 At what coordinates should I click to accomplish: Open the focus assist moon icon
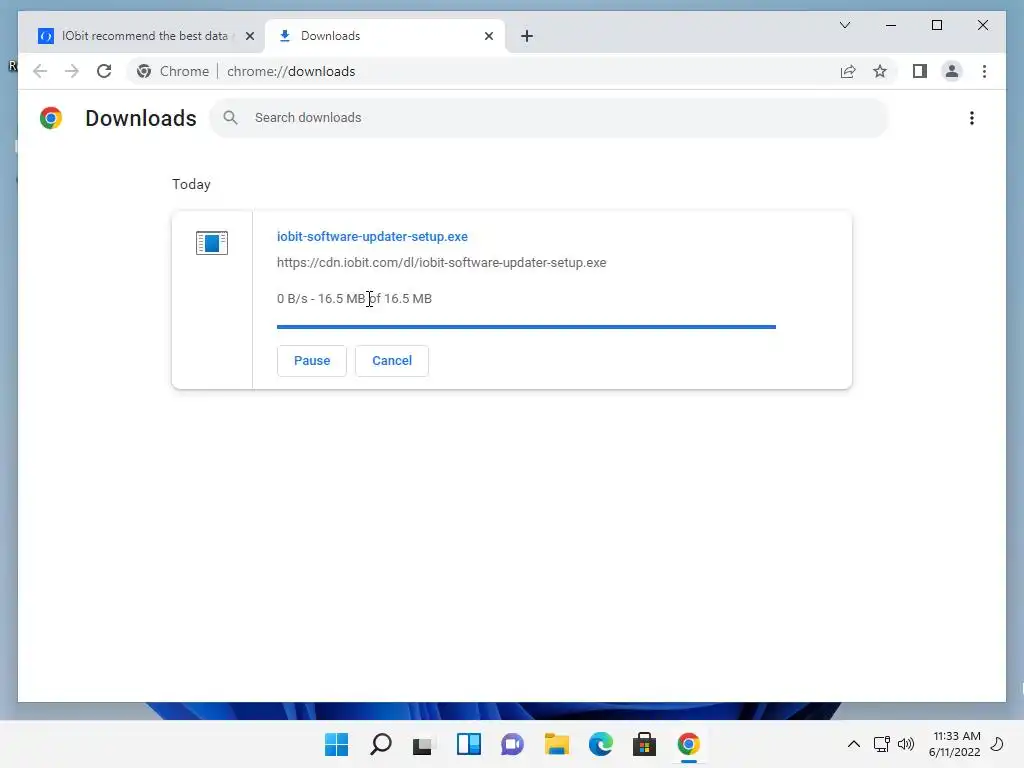click(997, 744)
